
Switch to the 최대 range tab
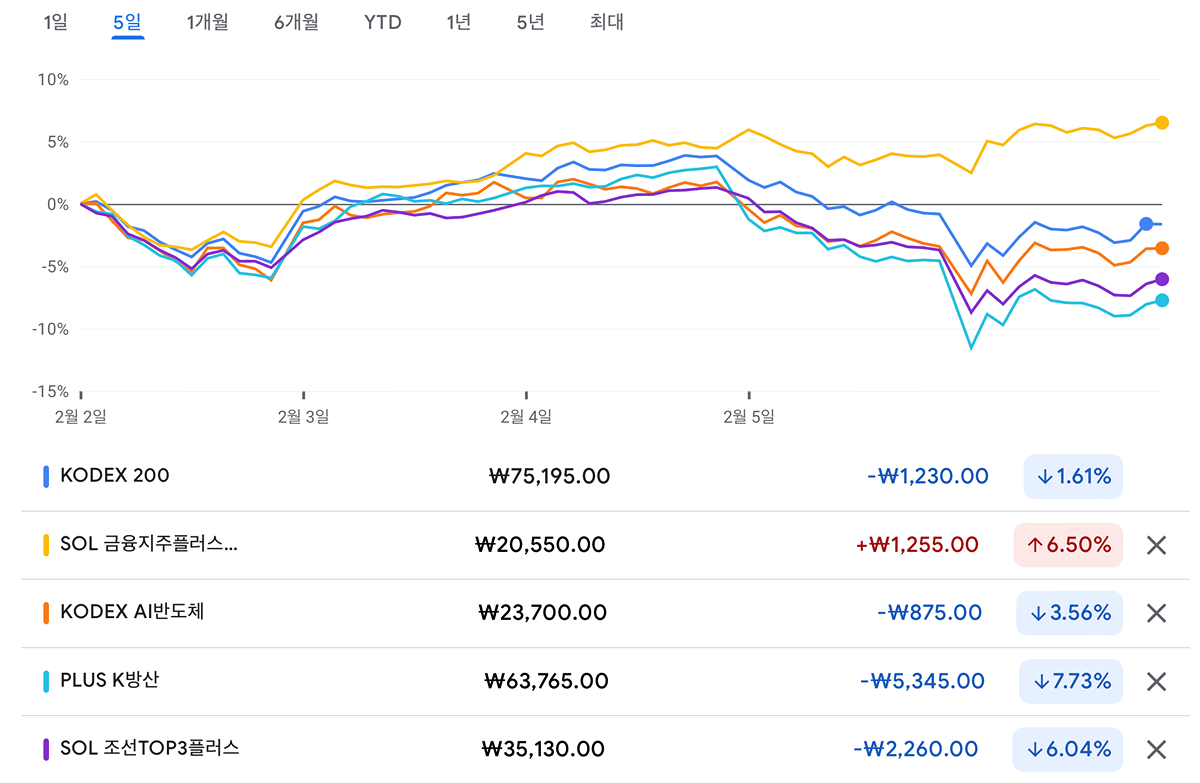pyautogui.click(x=606, y=22)
